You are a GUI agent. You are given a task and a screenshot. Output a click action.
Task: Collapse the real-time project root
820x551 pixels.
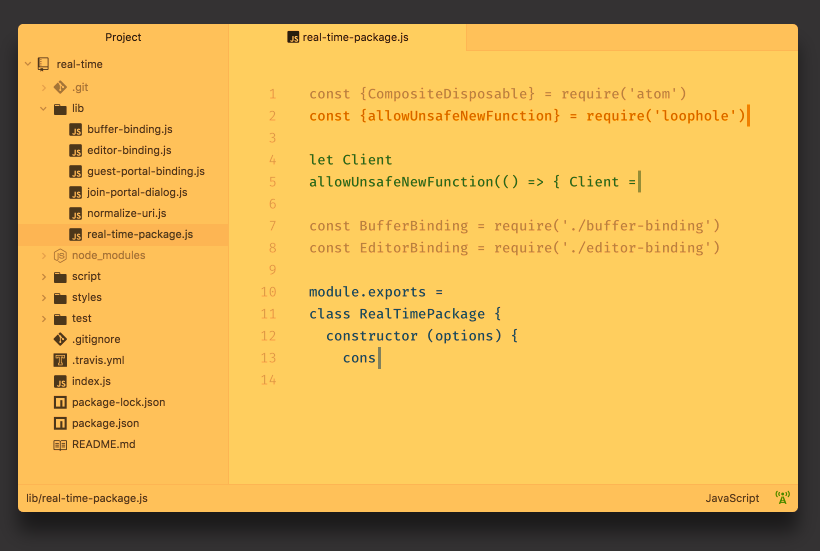28,64
